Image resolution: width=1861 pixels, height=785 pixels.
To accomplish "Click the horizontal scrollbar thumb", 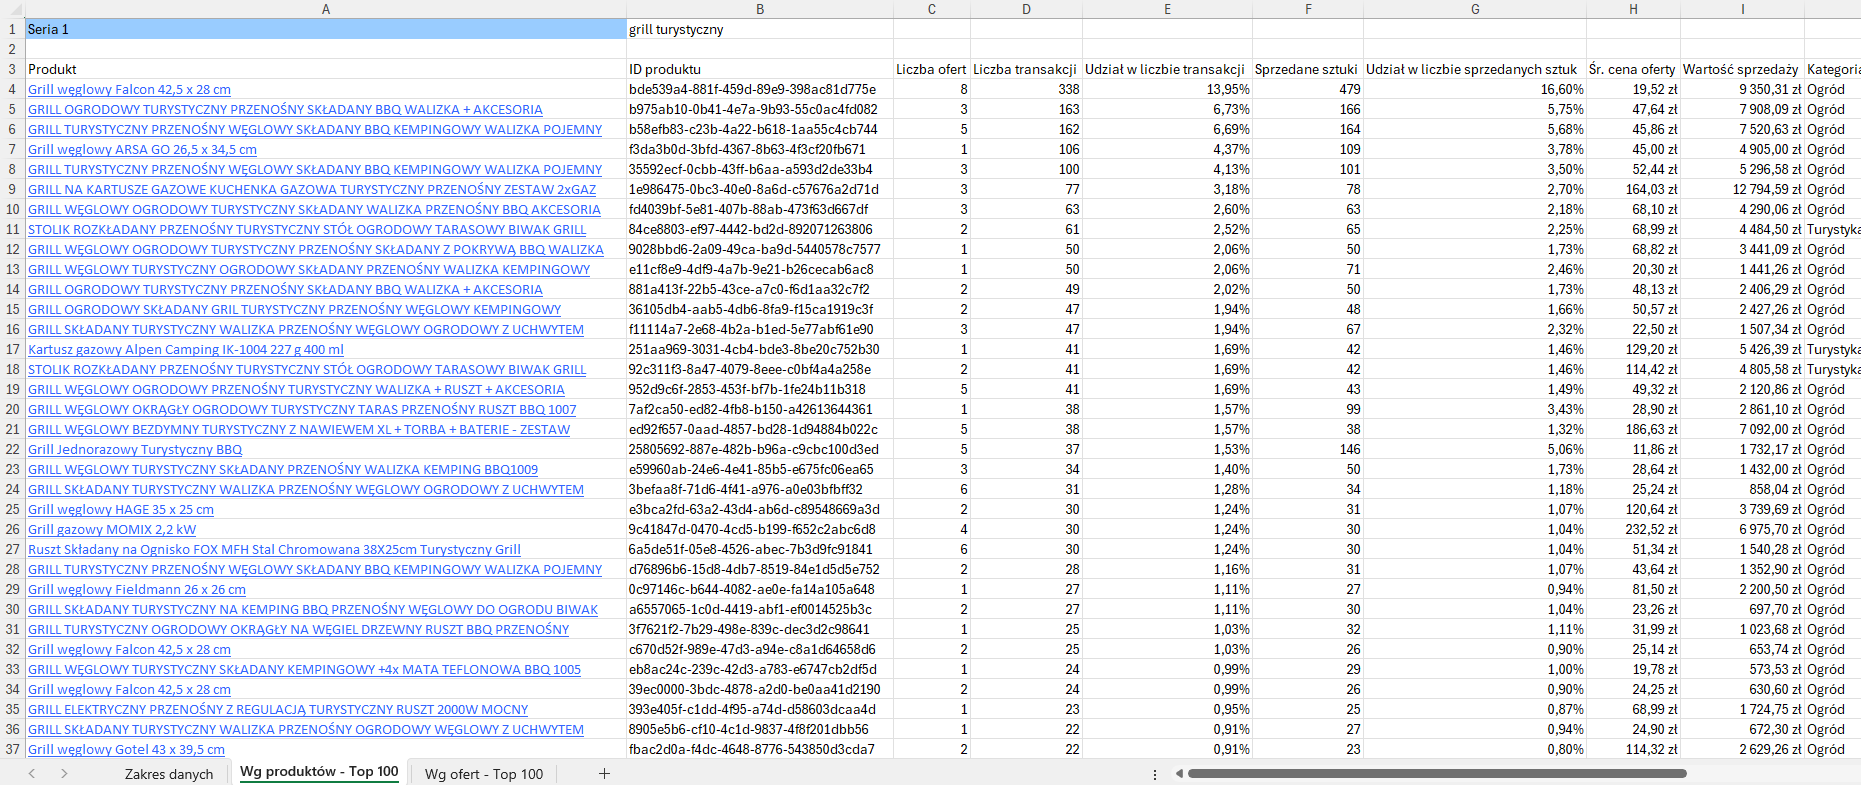I will point(1437,773).
